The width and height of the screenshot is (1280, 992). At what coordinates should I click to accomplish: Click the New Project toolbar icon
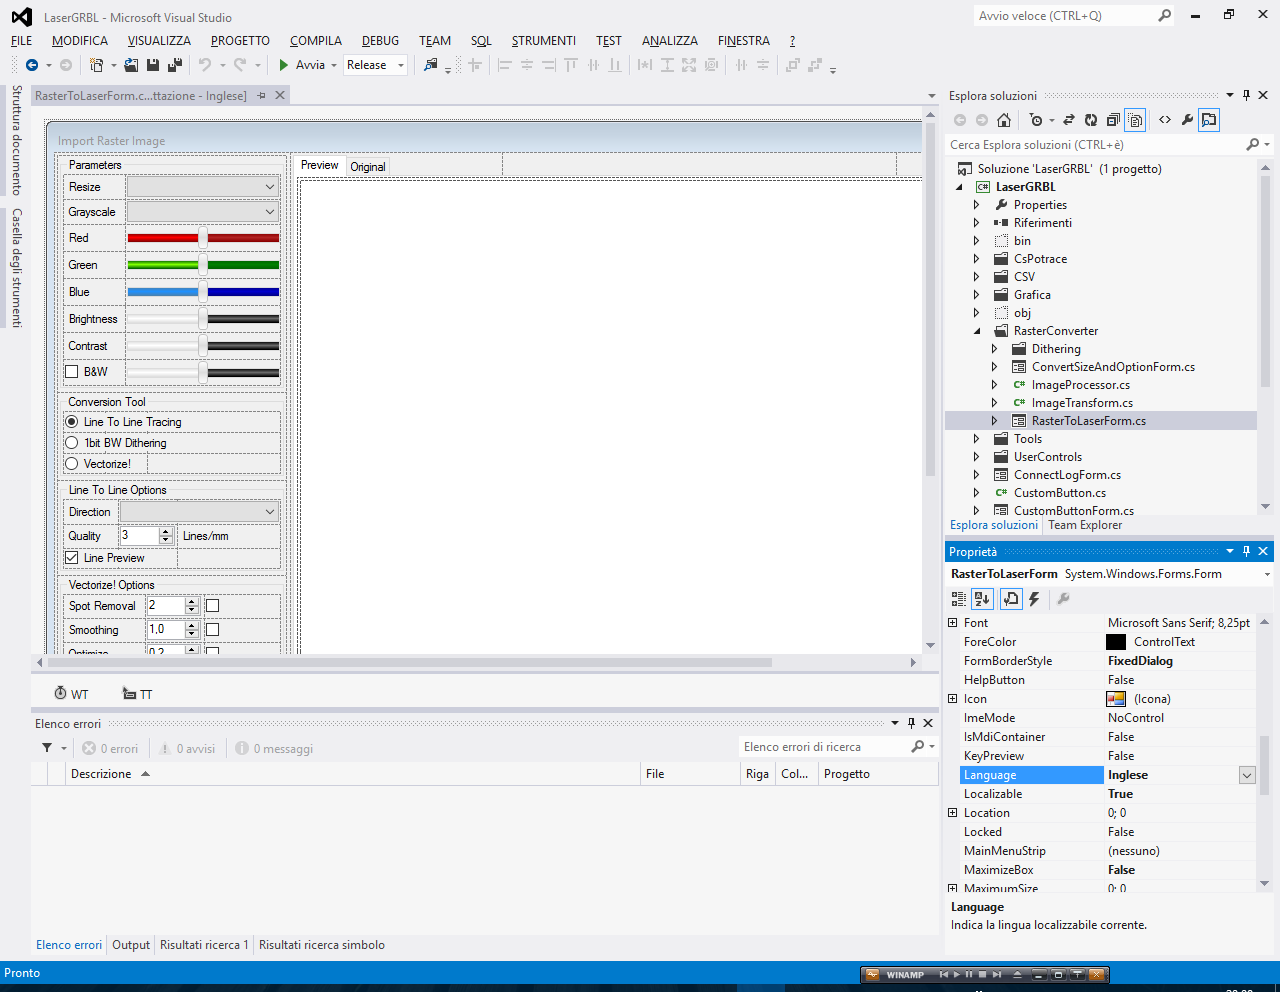(x=96, y=65)
